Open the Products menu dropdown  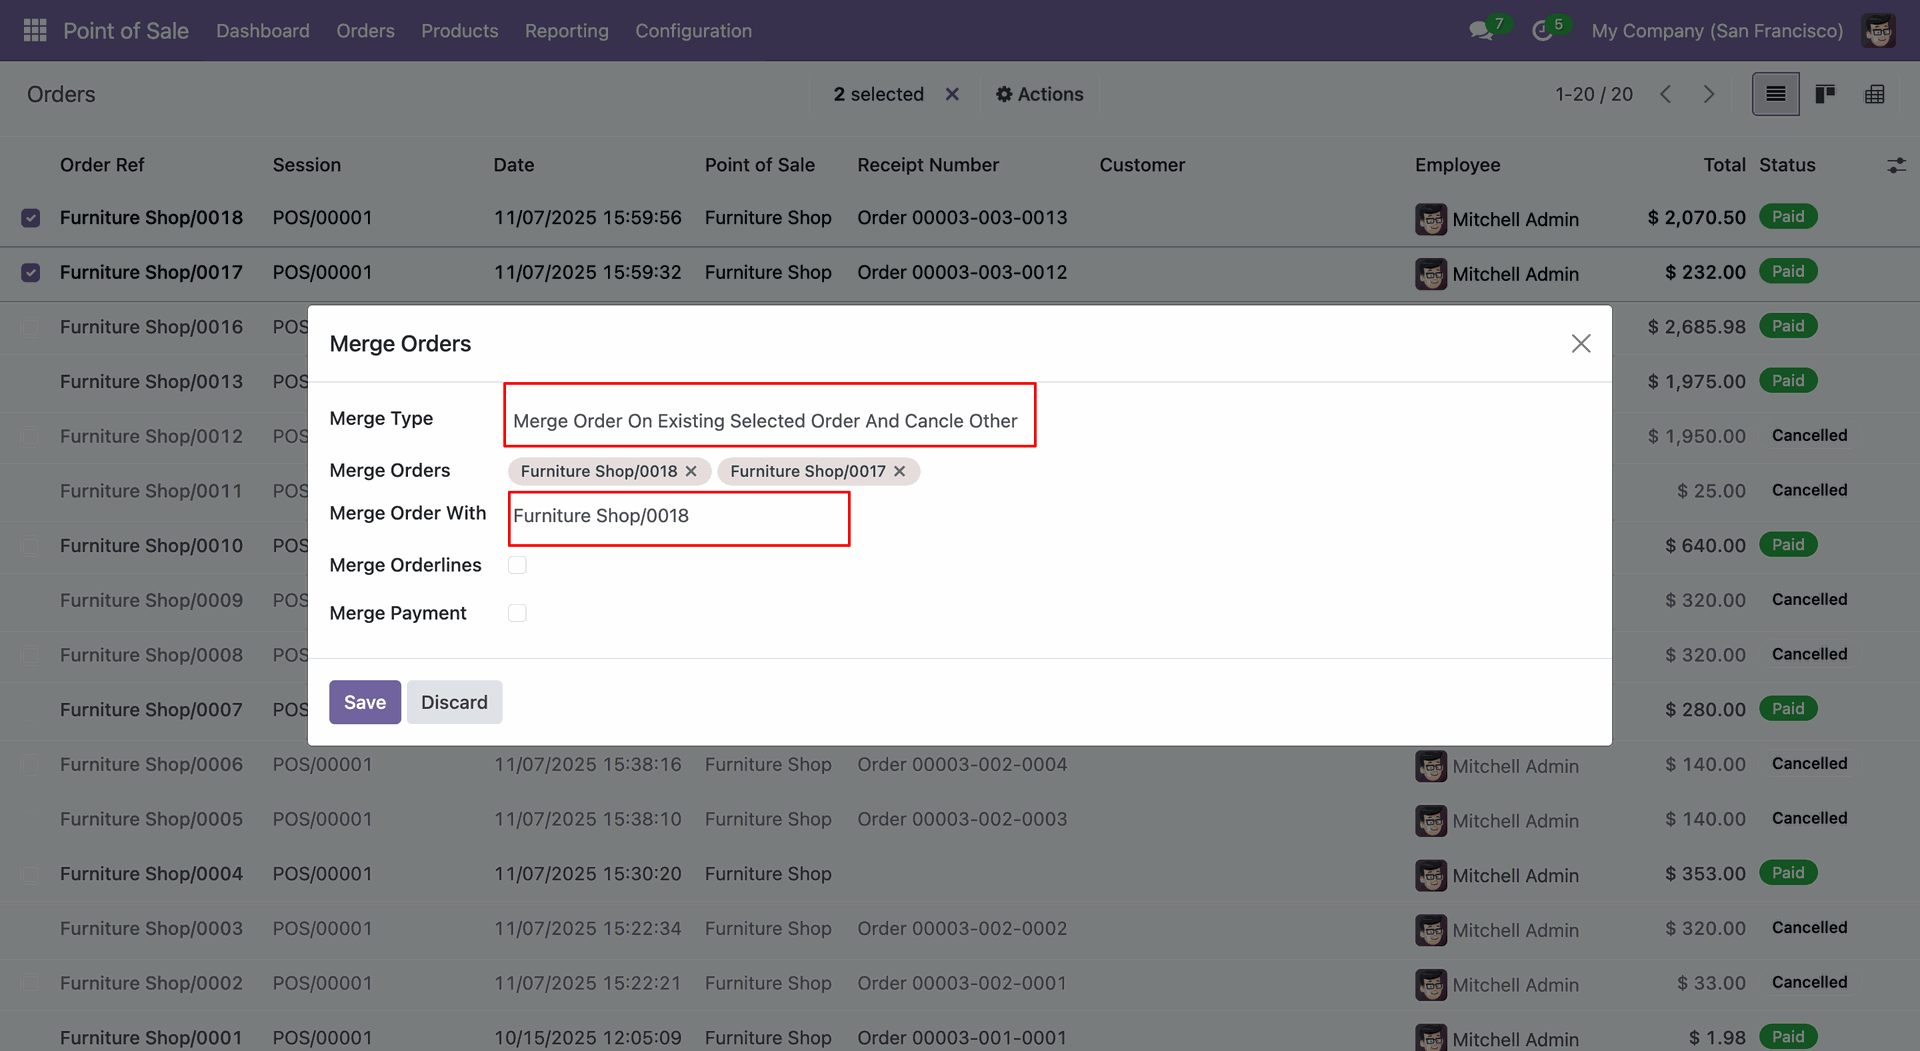[459, 31]
